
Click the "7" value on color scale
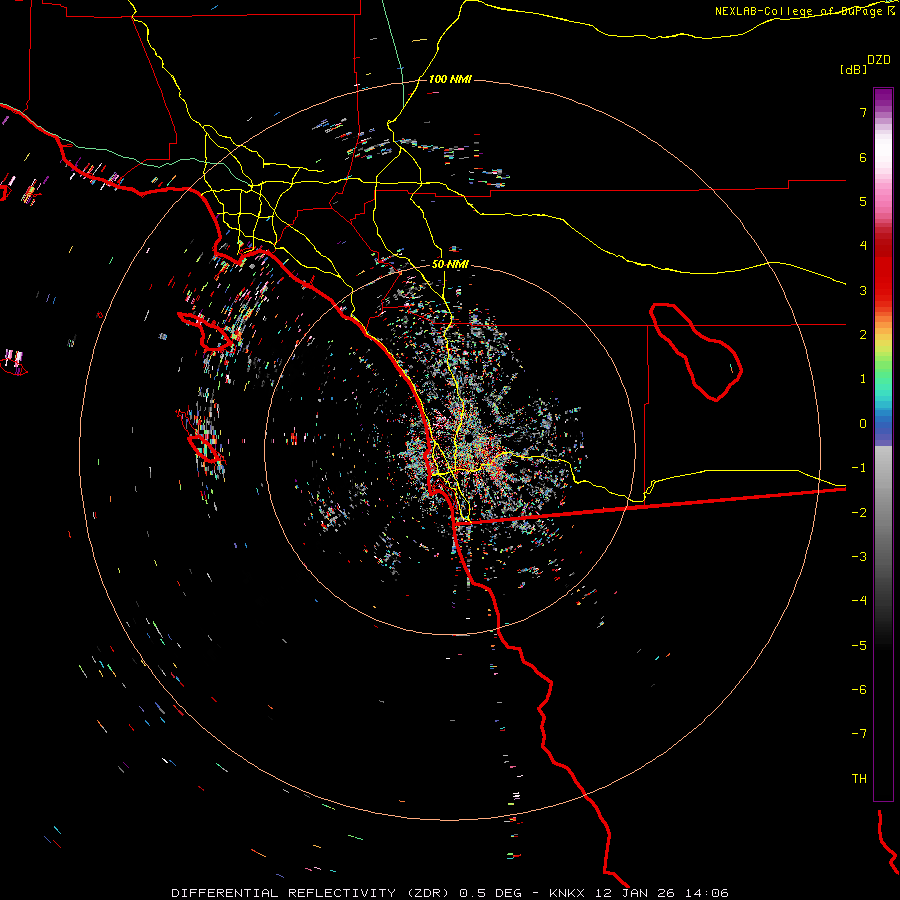[863, 112]
